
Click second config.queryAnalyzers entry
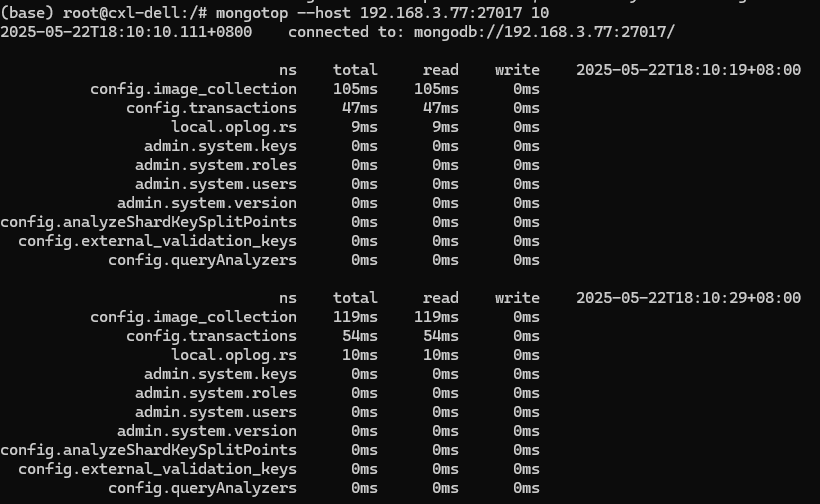(202, 488)
